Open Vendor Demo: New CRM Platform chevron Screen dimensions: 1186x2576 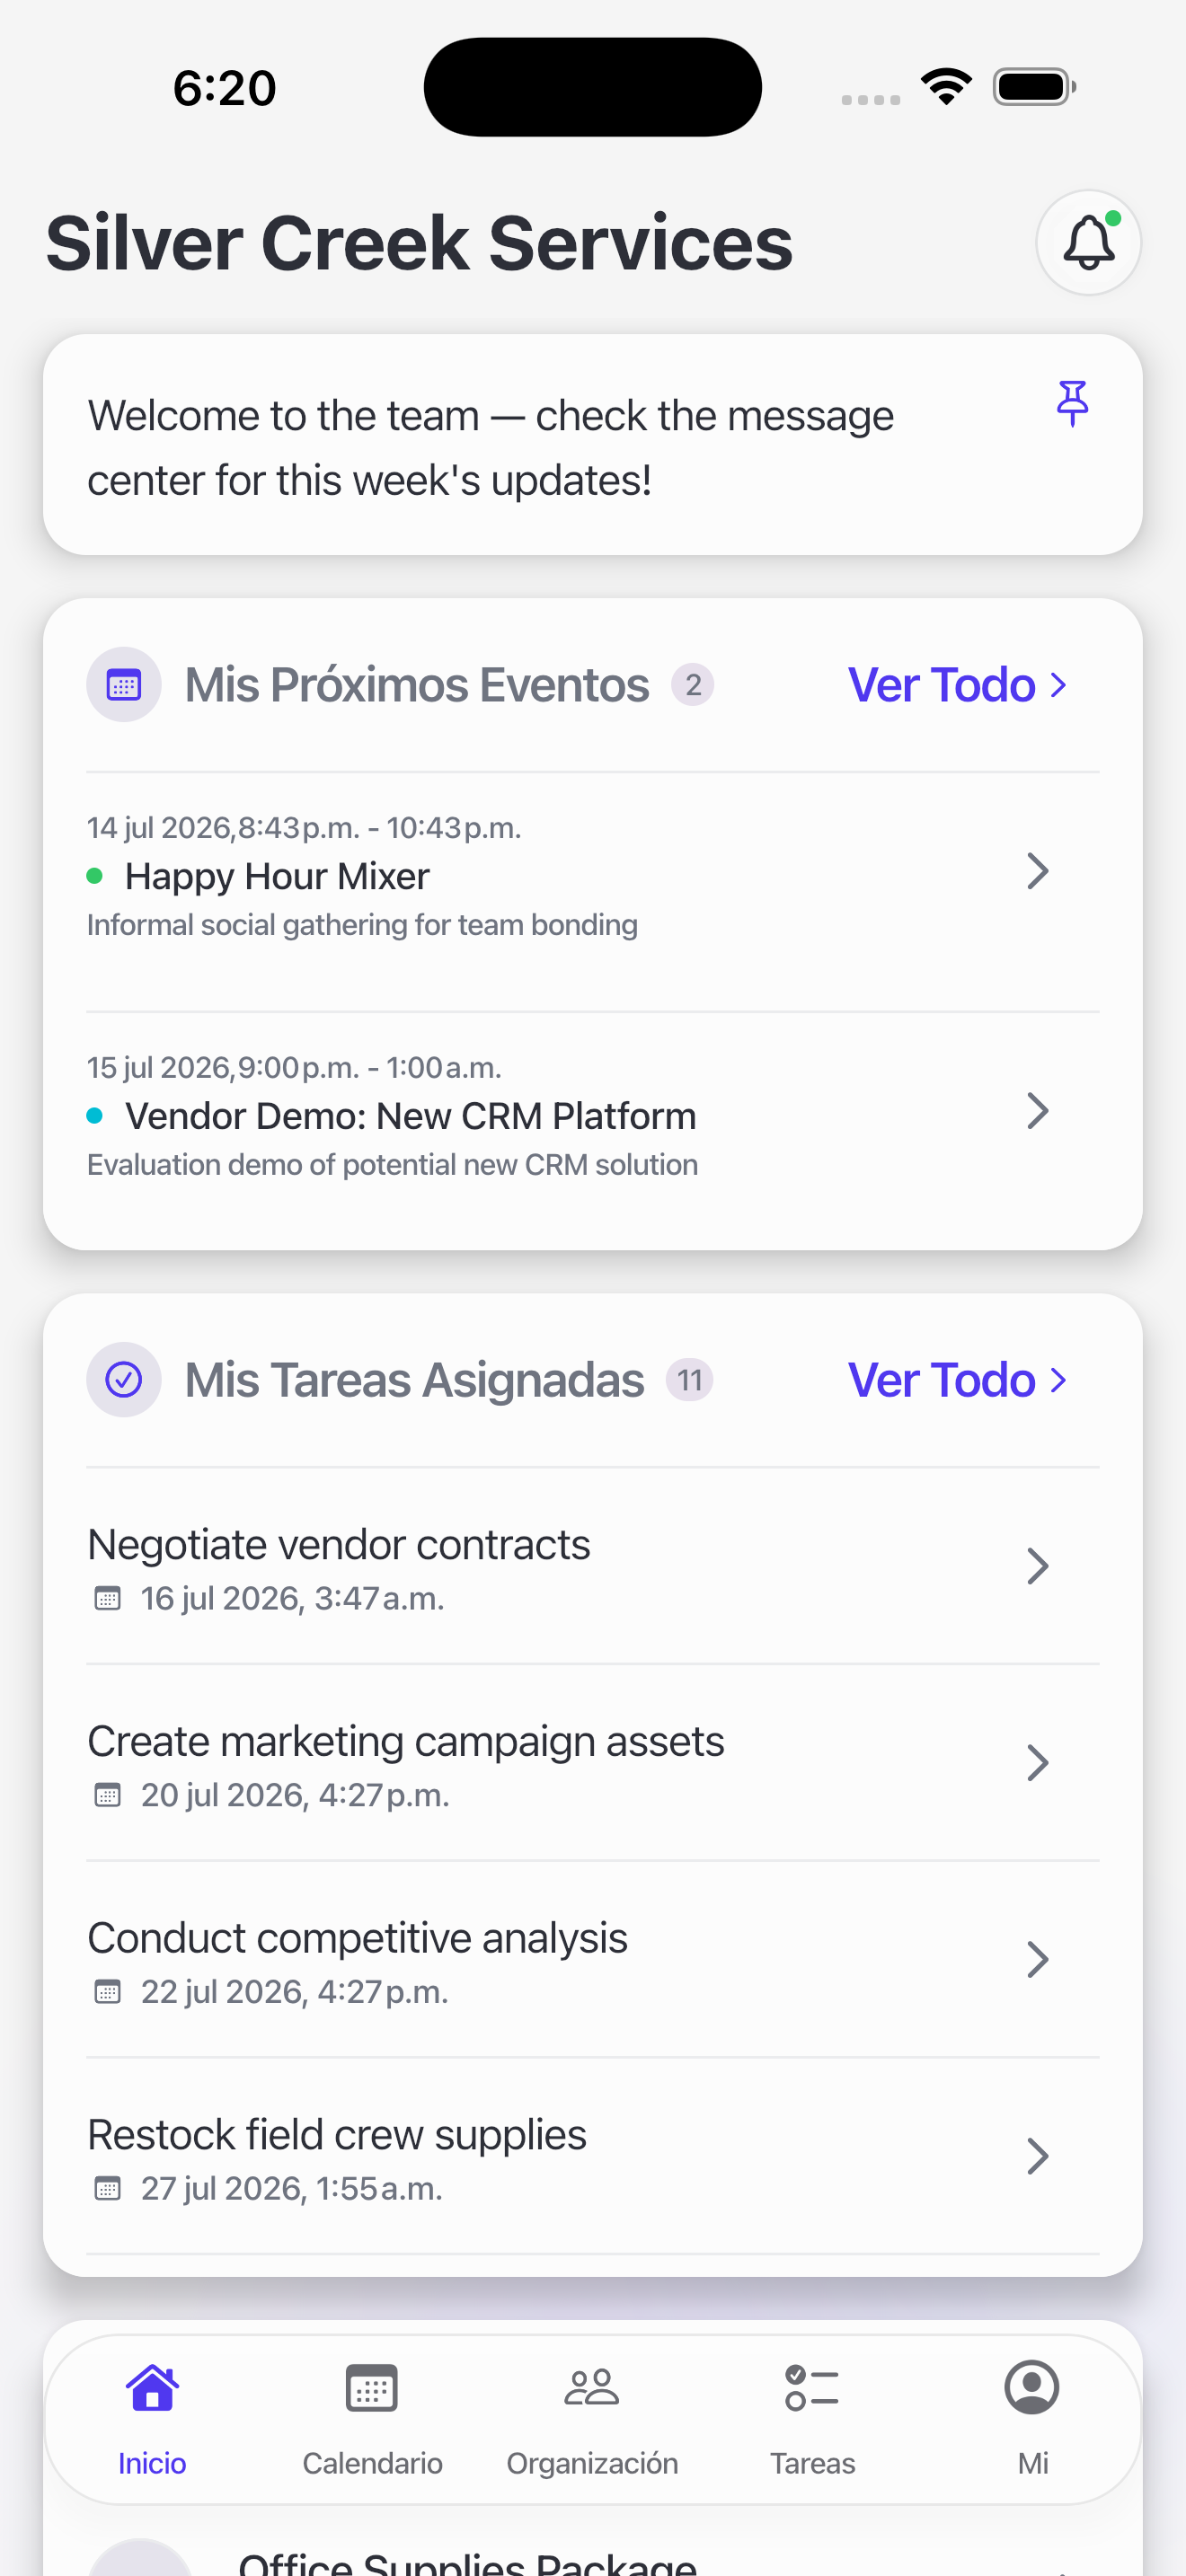click(1038, 1111)
